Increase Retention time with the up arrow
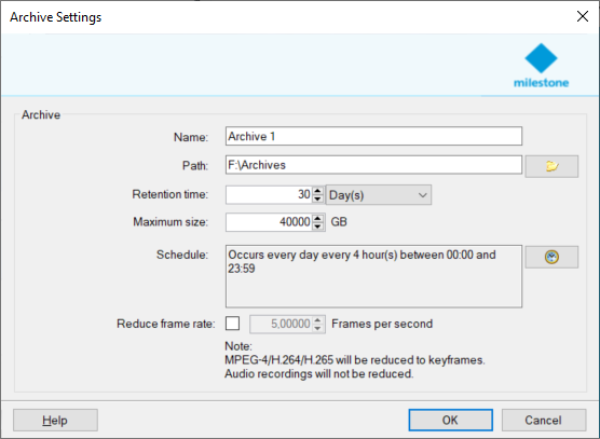The height and width of the screenshot is (439, 600). pos(318,190)
